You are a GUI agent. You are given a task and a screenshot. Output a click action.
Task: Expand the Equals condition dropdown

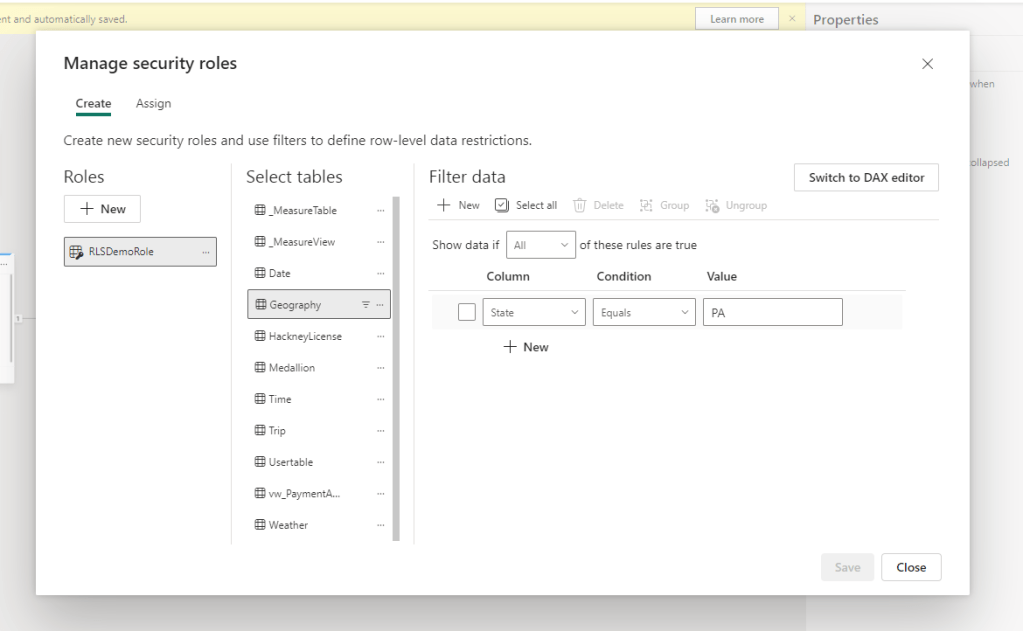(644, 313)
